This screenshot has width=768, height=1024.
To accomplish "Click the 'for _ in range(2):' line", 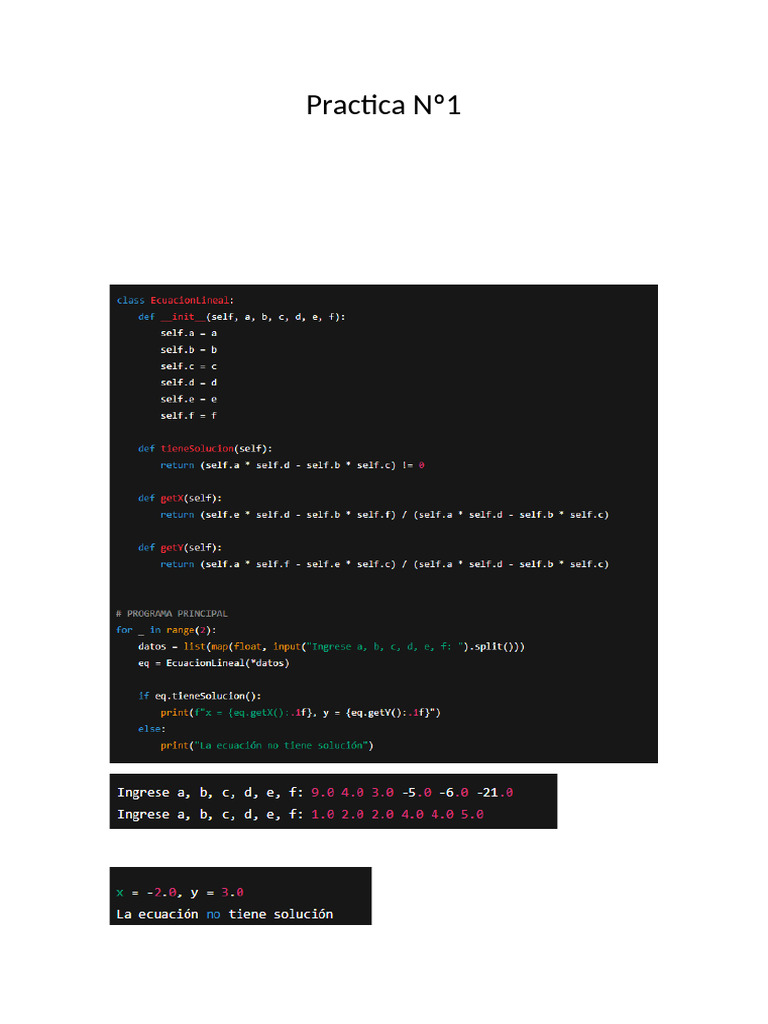I will (x=167, y=630).
